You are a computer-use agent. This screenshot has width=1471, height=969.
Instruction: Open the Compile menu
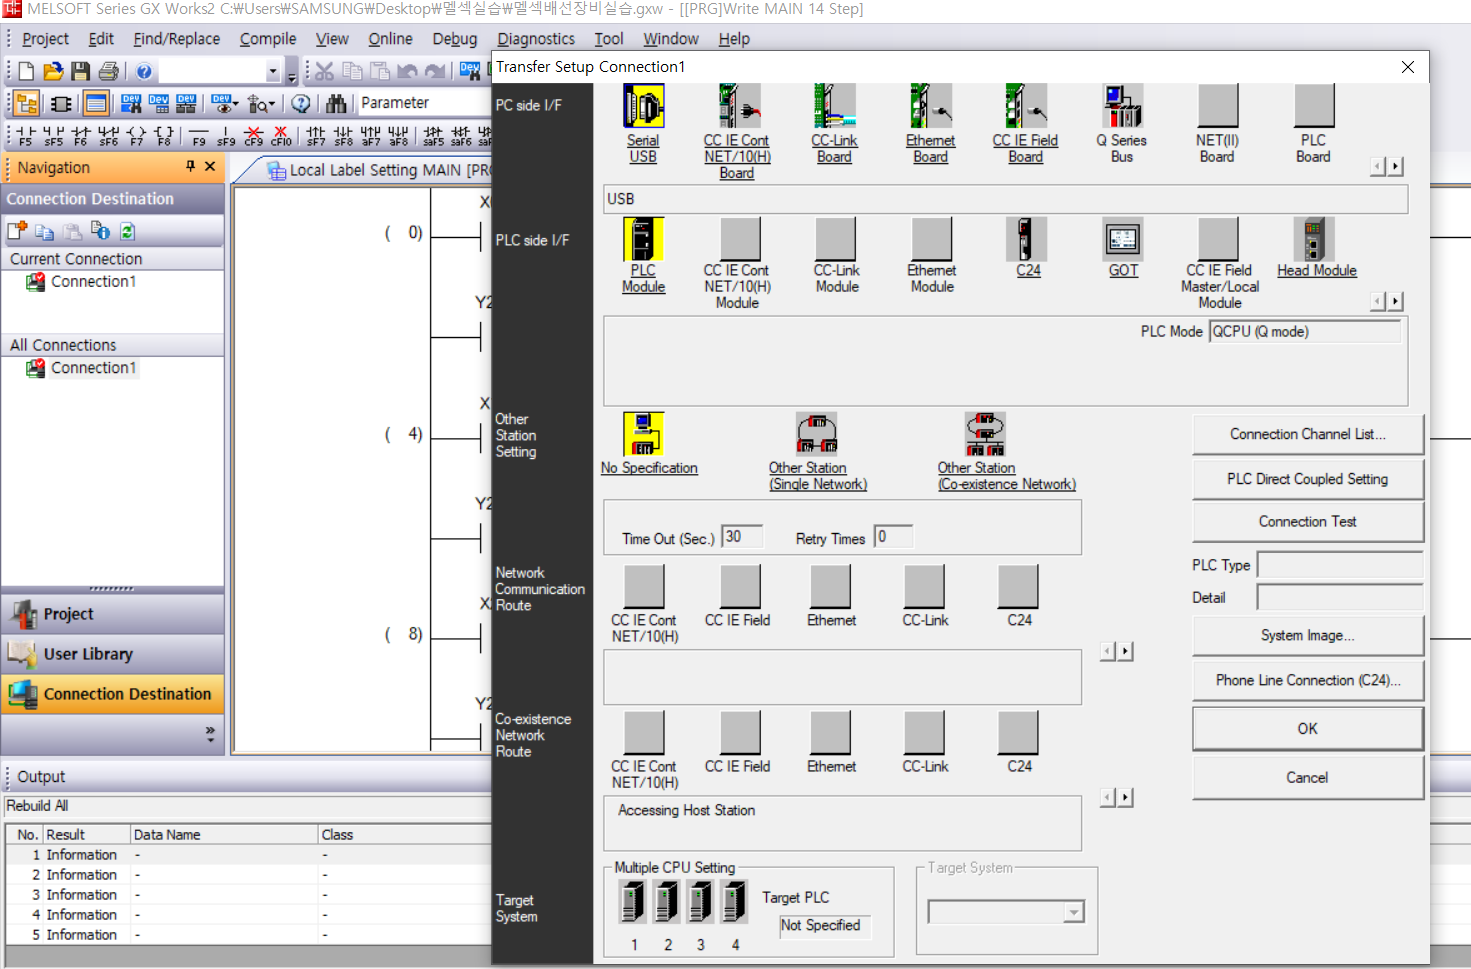(268, 39)
